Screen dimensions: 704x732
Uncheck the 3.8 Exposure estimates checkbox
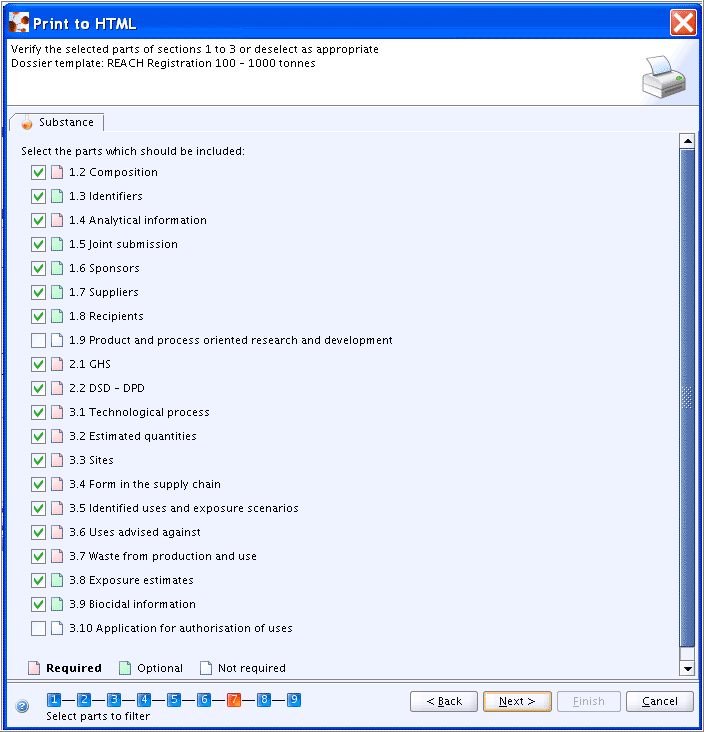(38, 580)
